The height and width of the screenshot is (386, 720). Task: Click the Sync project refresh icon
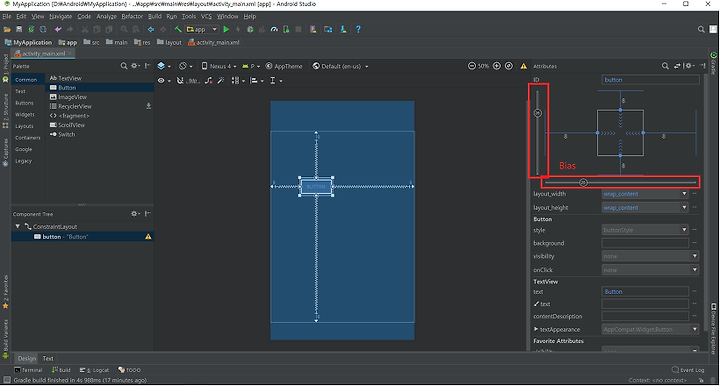point(43,29)
